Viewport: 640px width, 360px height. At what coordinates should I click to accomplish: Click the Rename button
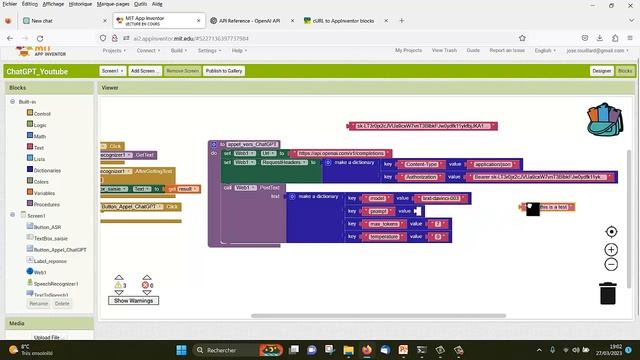[39, 304]
